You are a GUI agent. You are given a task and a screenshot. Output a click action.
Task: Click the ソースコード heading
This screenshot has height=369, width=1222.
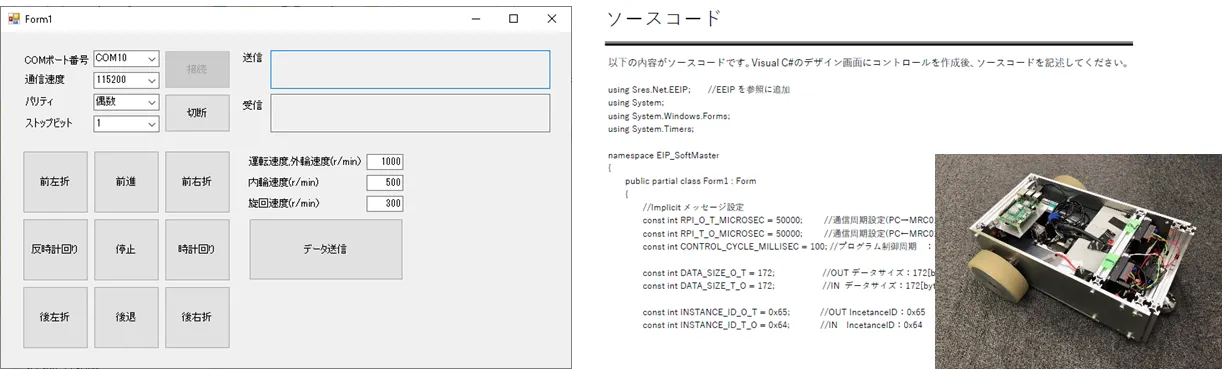(664, 18)
